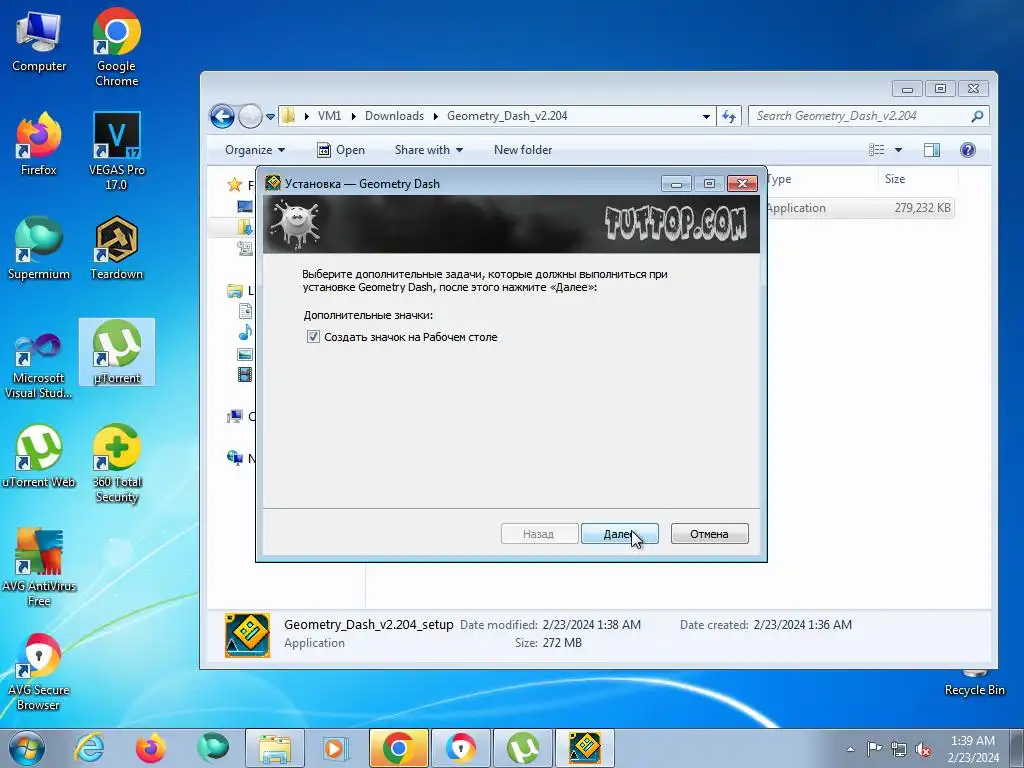1024x768 pixels.
Task: Click Open in Explorer toolbar
Action: pos(341,150)
